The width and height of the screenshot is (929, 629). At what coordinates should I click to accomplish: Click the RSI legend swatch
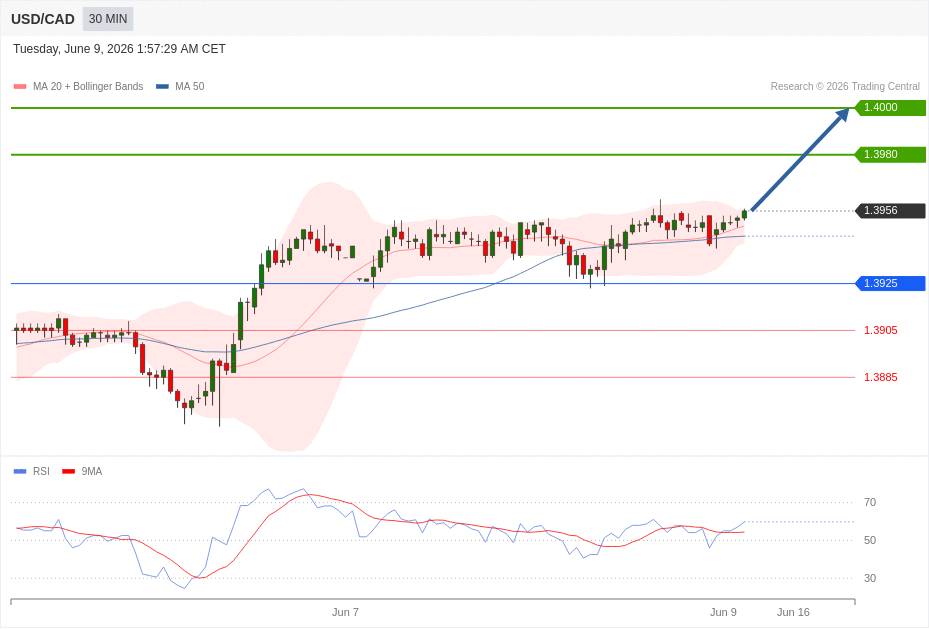pos(20,471)
